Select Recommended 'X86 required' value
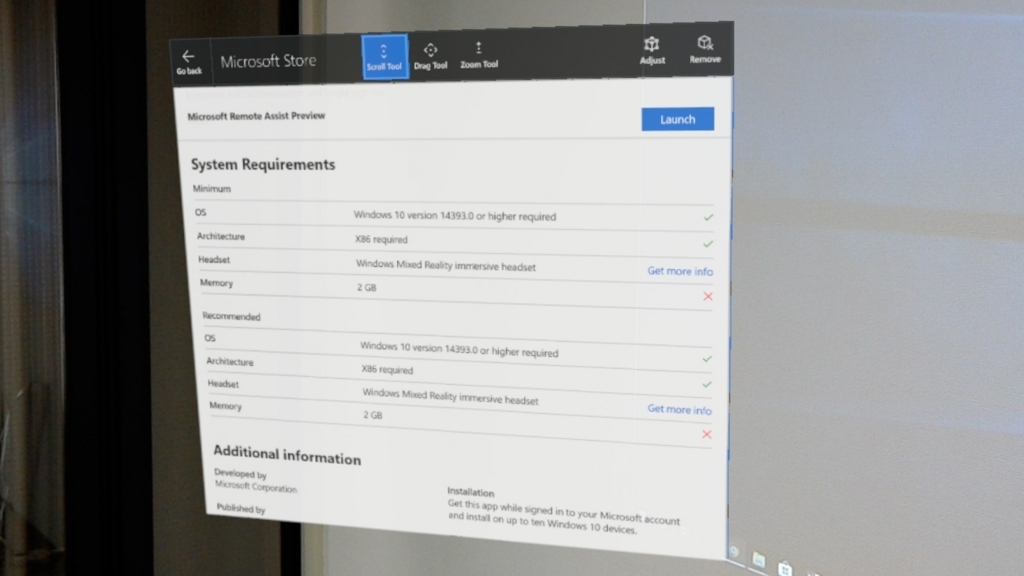Viewport: 1024px width, 576px height. click(x=387, y=370)
